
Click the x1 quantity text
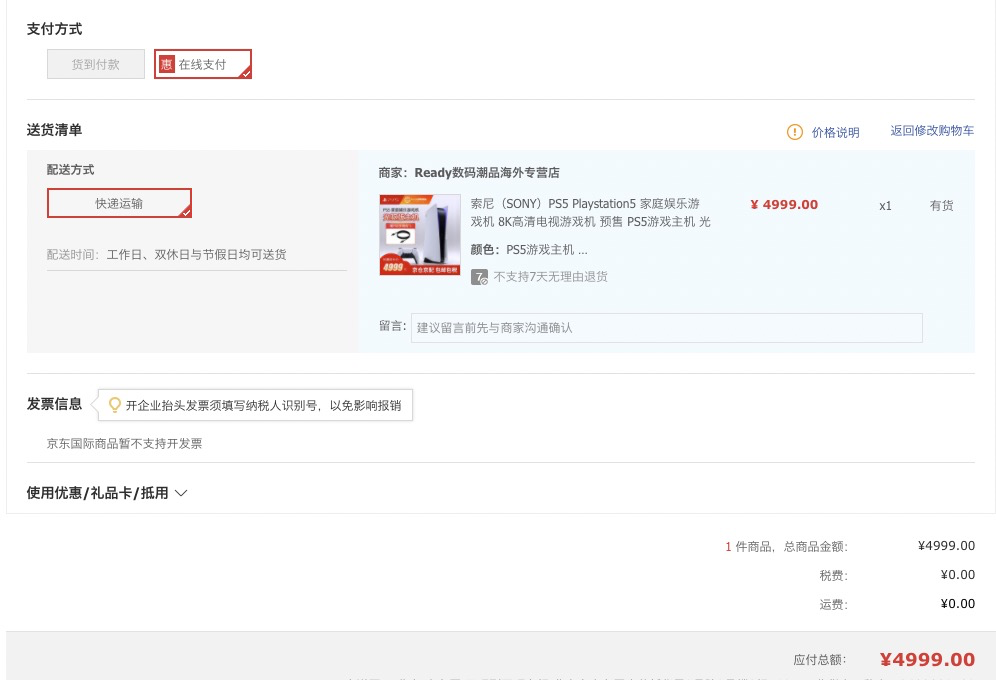click(x=885, y=206)
